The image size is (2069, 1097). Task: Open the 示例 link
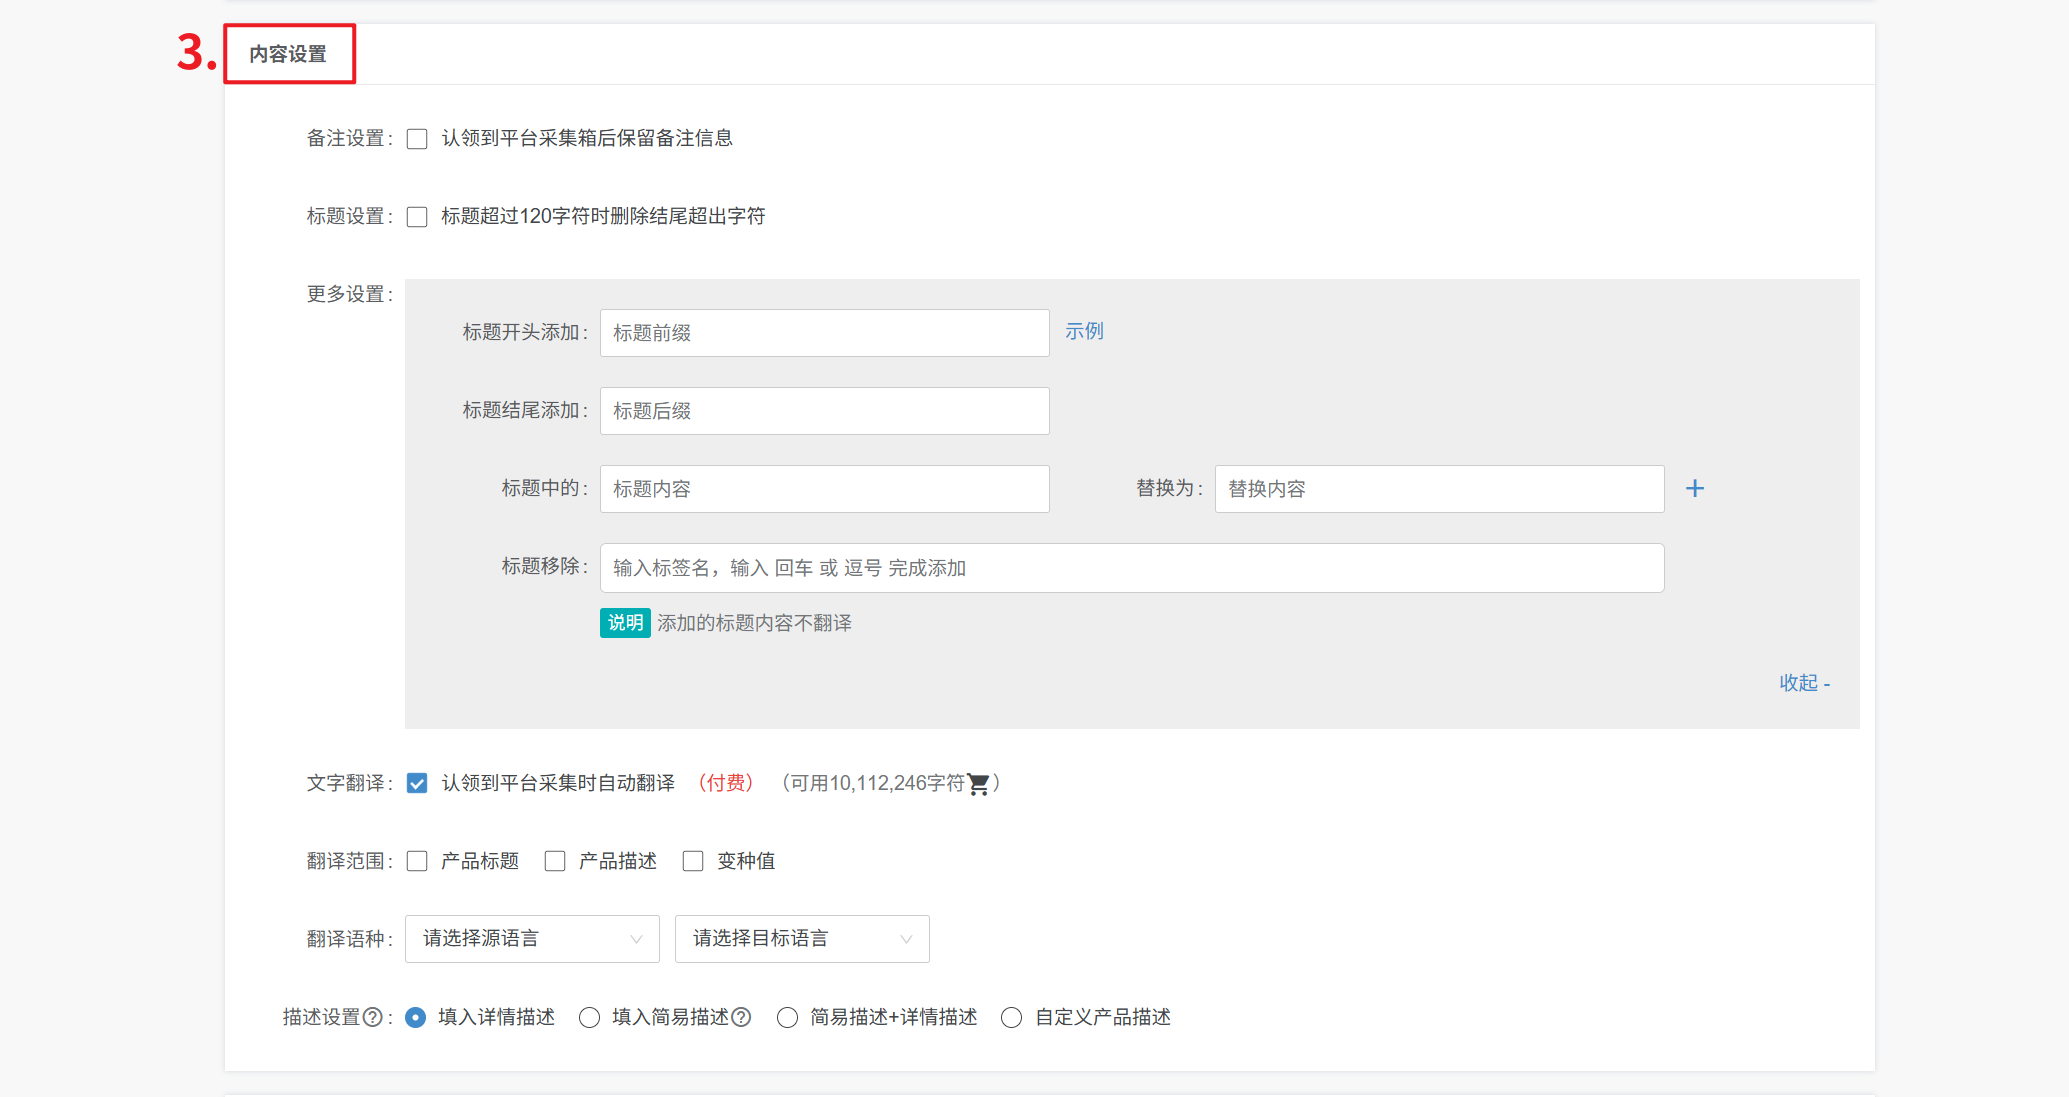1084,331
